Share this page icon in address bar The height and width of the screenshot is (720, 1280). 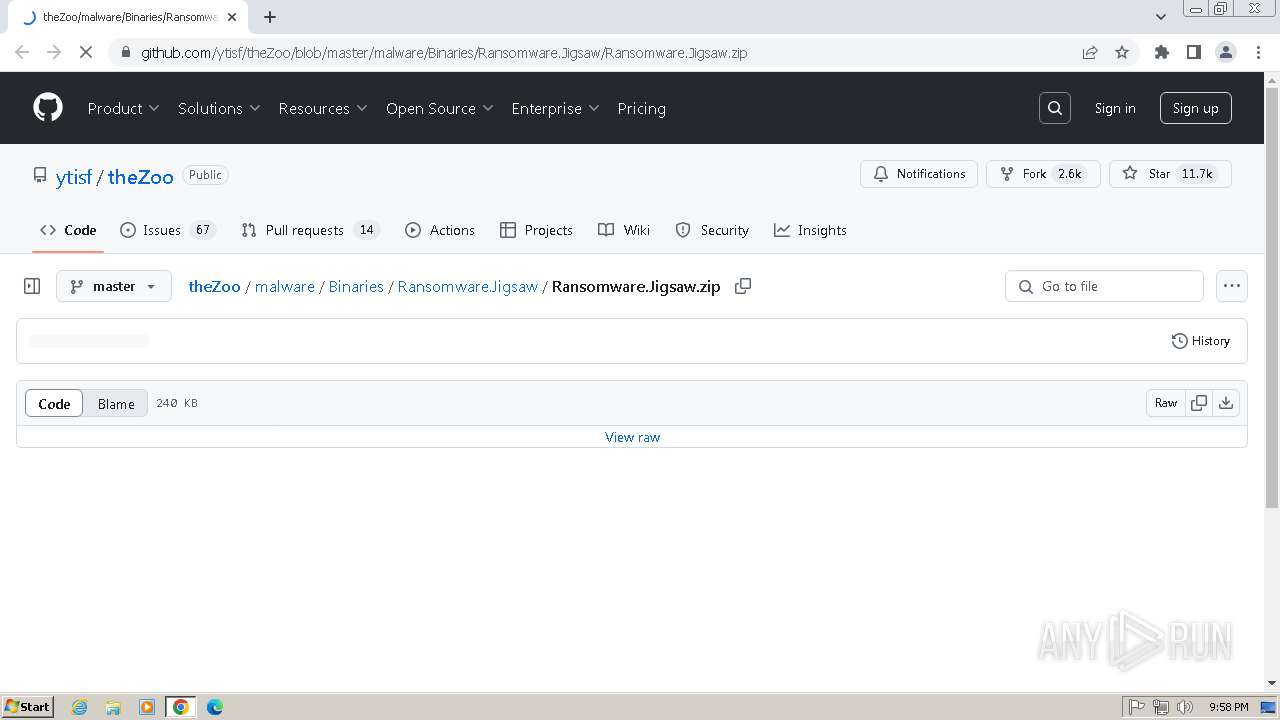(1090, 52)
